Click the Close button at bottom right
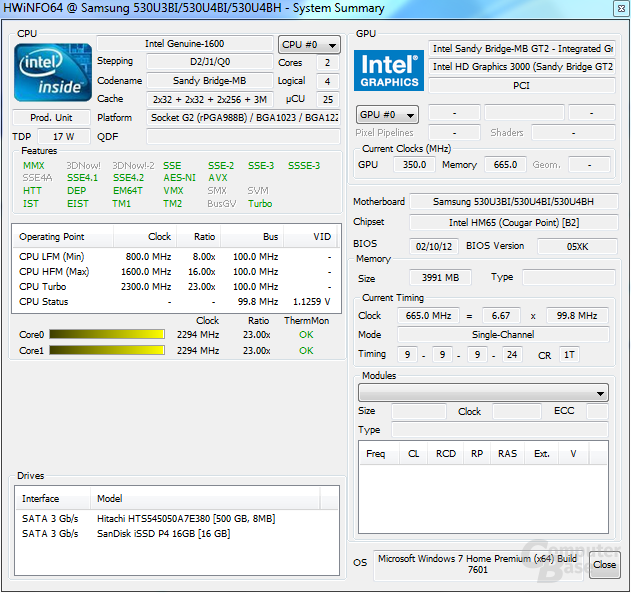 pos(604,564)
